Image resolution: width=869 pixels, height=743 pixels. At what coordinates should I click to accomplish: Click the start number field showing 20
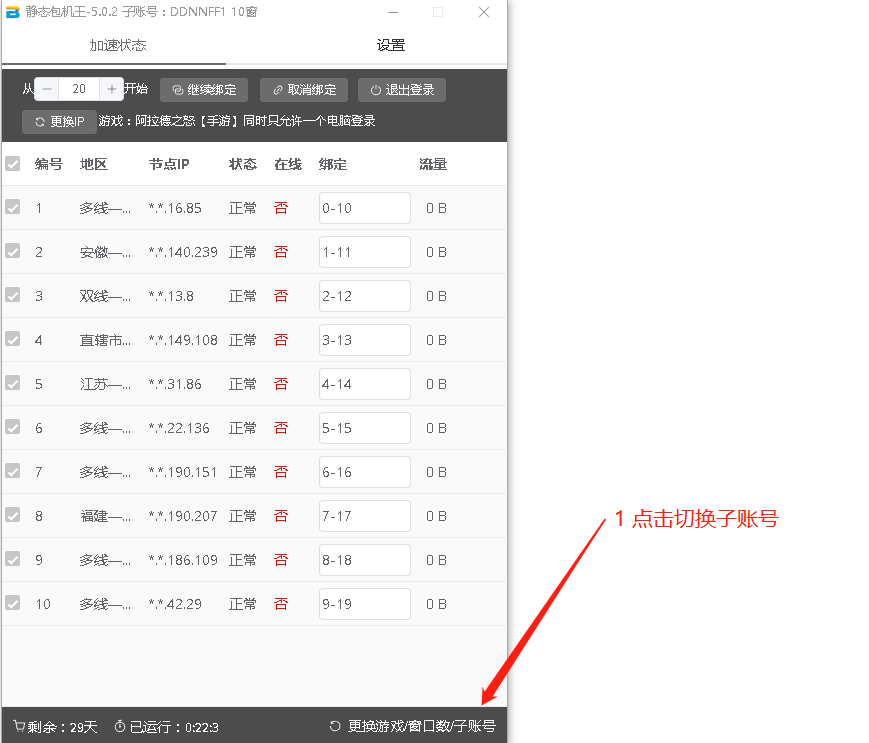(x=79, y=89)
